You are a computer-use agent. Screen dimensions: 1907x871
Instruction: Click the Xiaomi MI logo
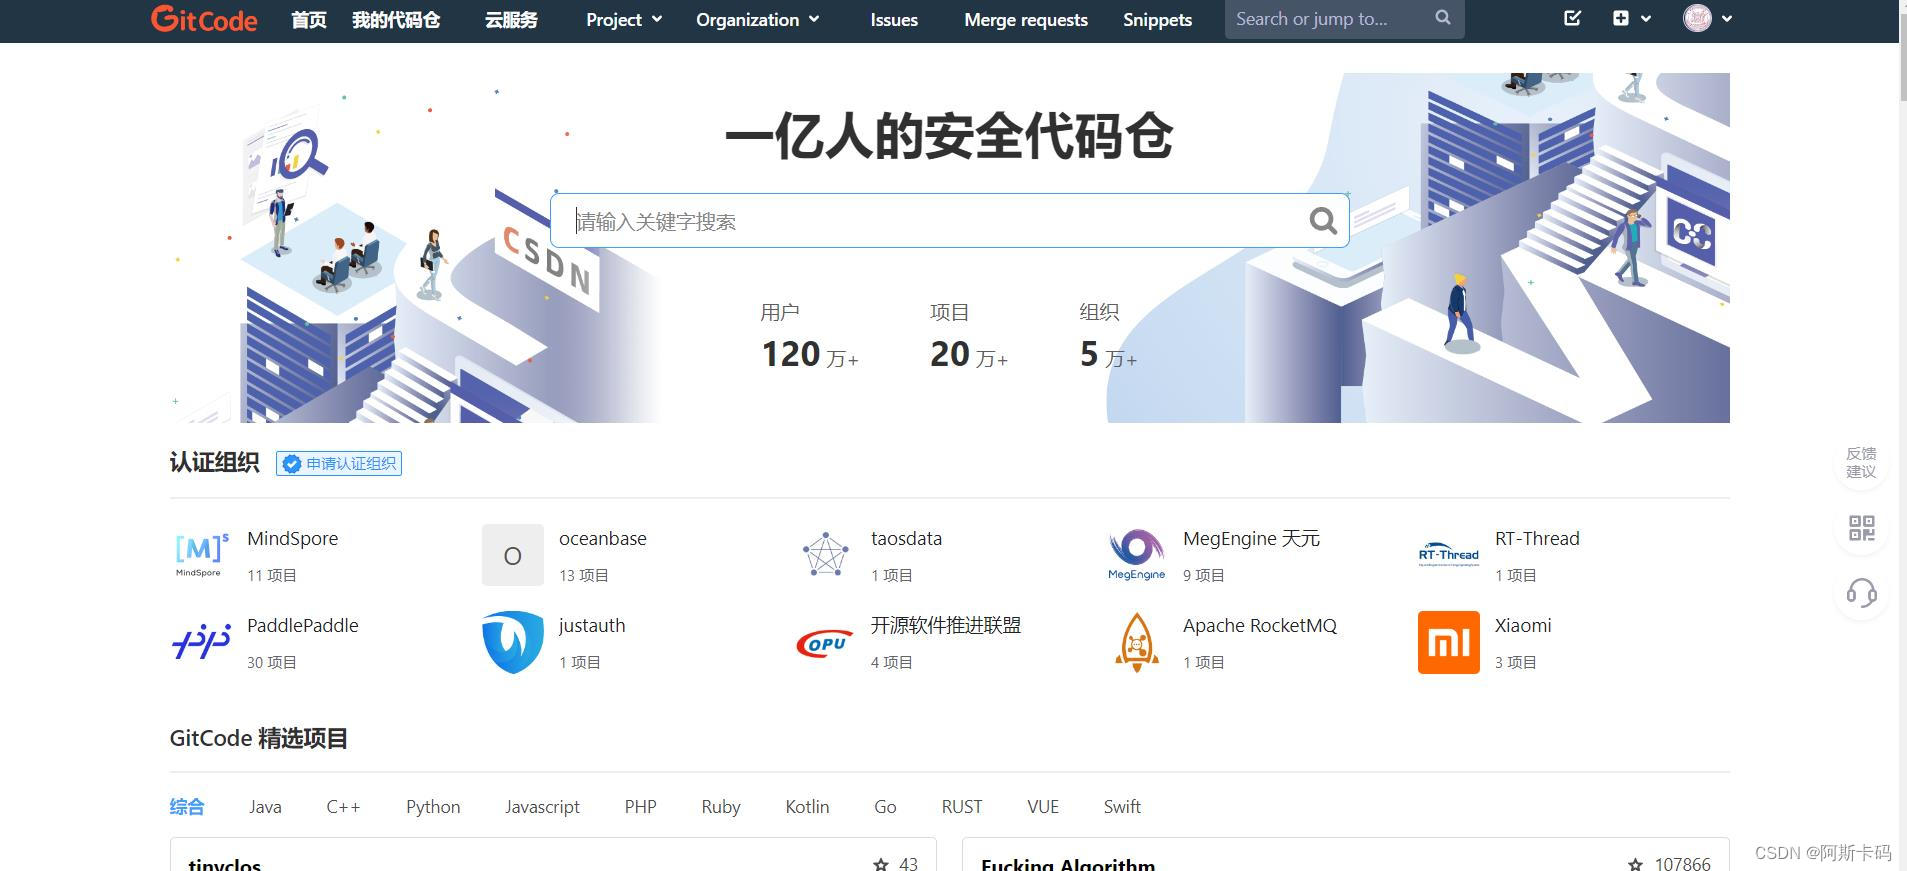pyautogui.click(x=1448, y=642)
